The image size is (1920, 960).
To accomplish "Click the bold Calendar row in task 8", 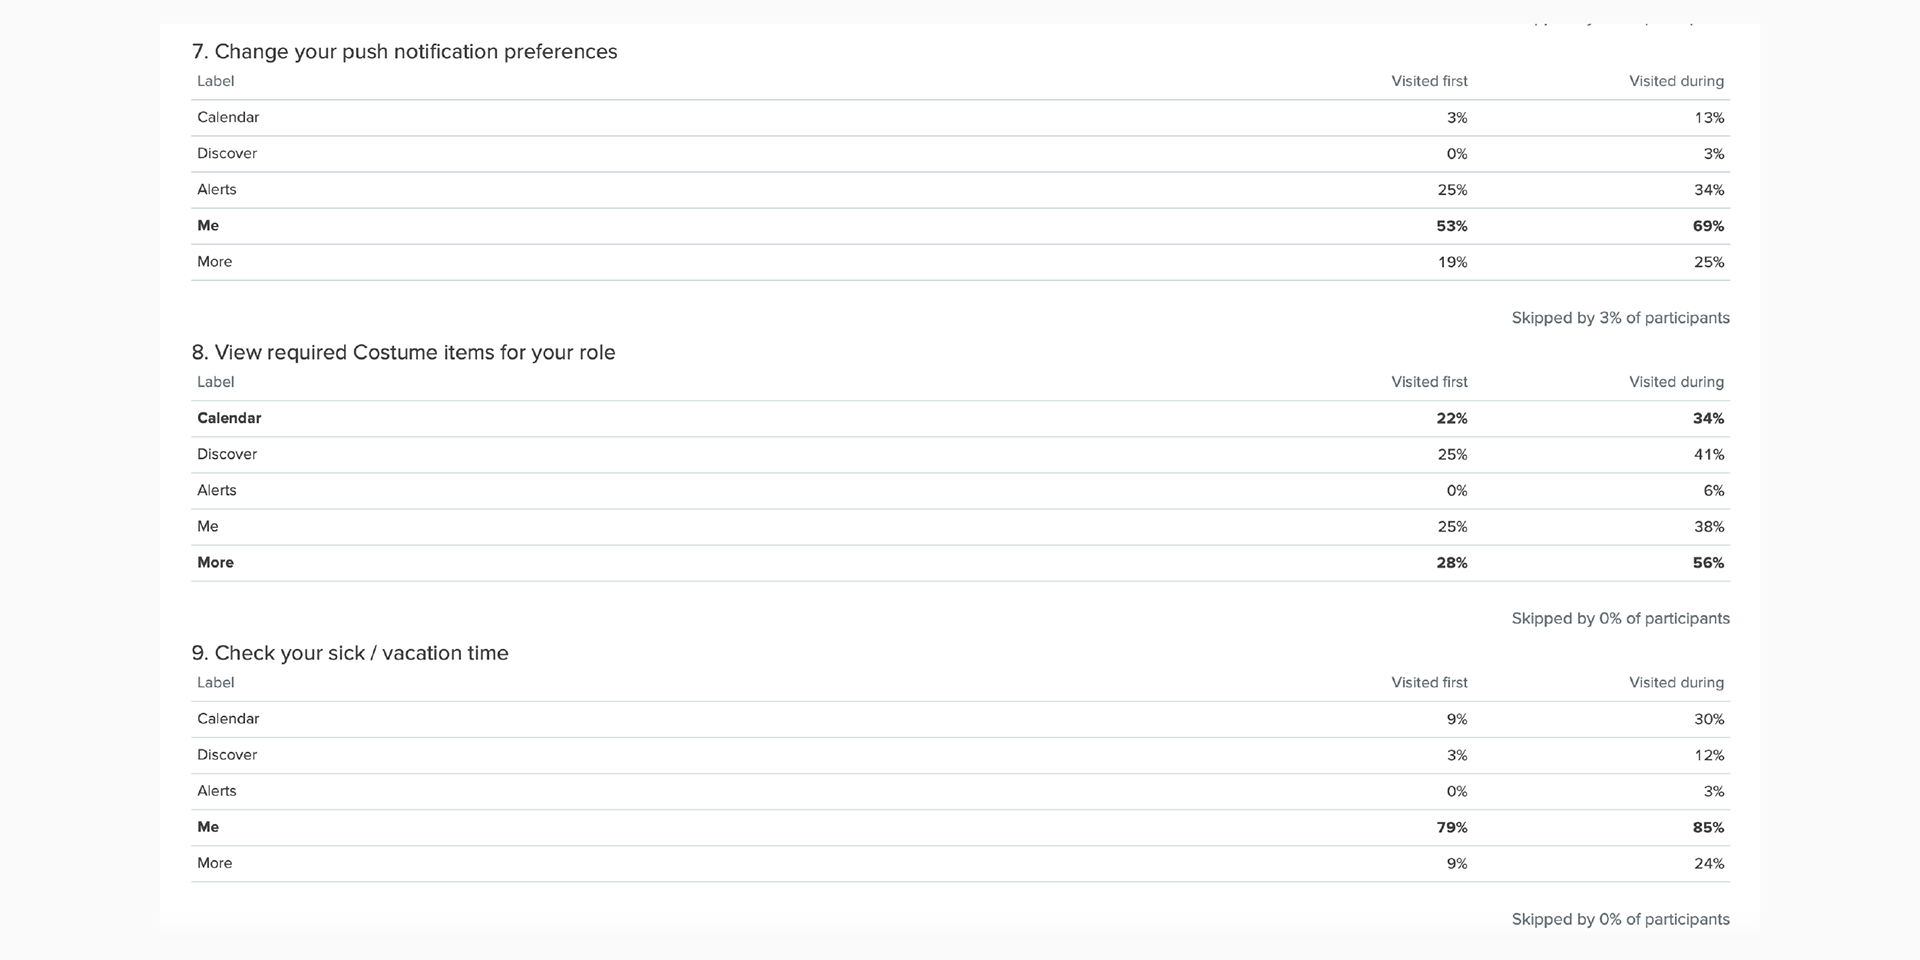I will [960, 418].
